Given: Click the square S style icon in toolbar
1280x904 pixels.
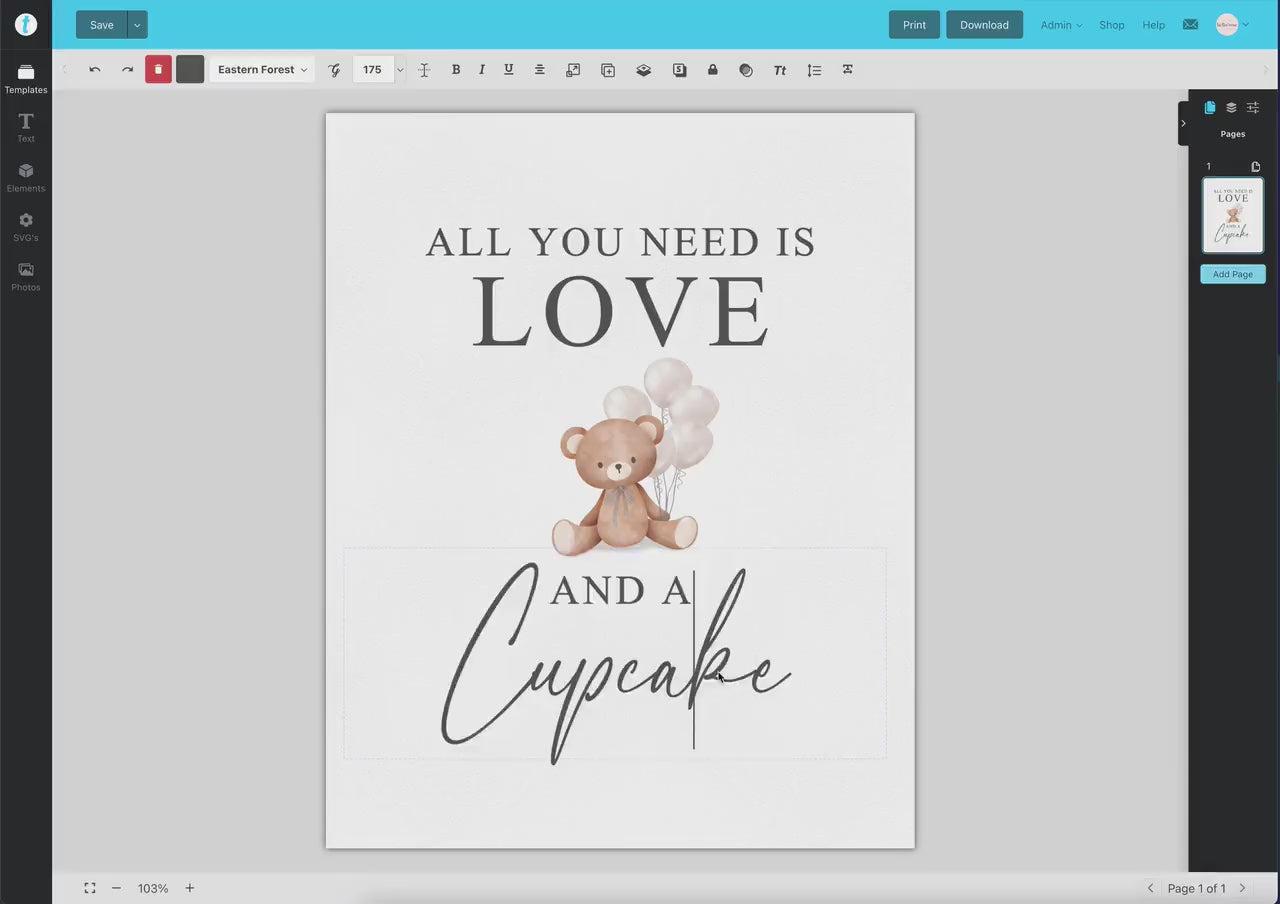Looking at the screenshot, I should [680, 70].
